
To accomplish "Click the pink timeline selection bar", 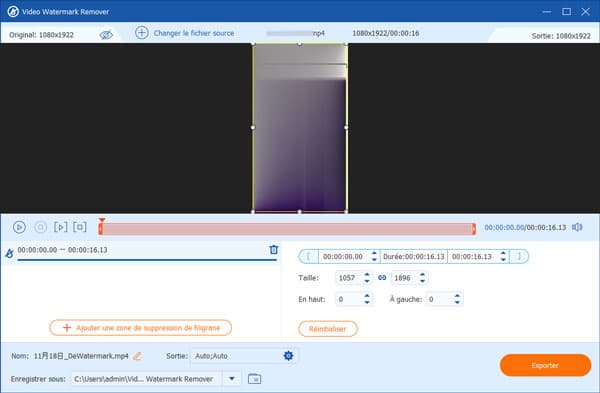I will tap(287, 229).
